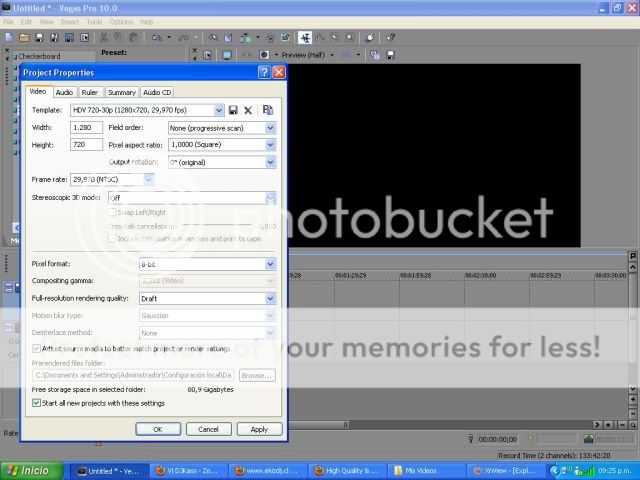Open the Preview (Half) quality dropdown
Image resolution: width=640 pixels, height=480 pixels.
(332, 55)
